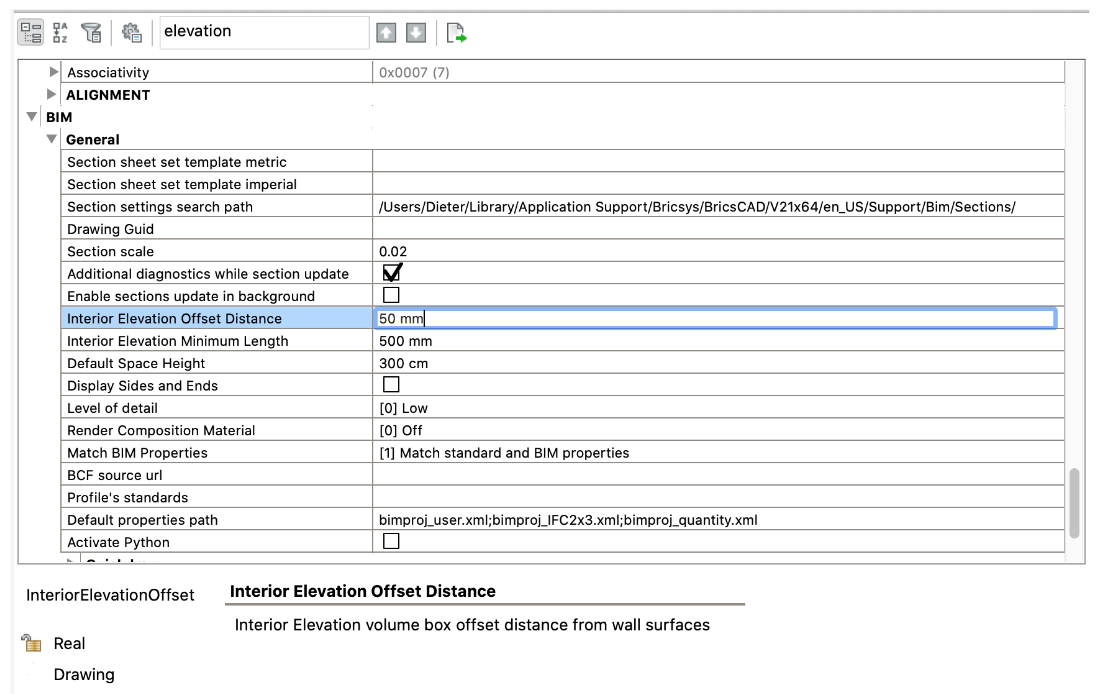Click the [0] Low detail value
The width and height of the screenshot is (1096, 694).
coord(403,408)
